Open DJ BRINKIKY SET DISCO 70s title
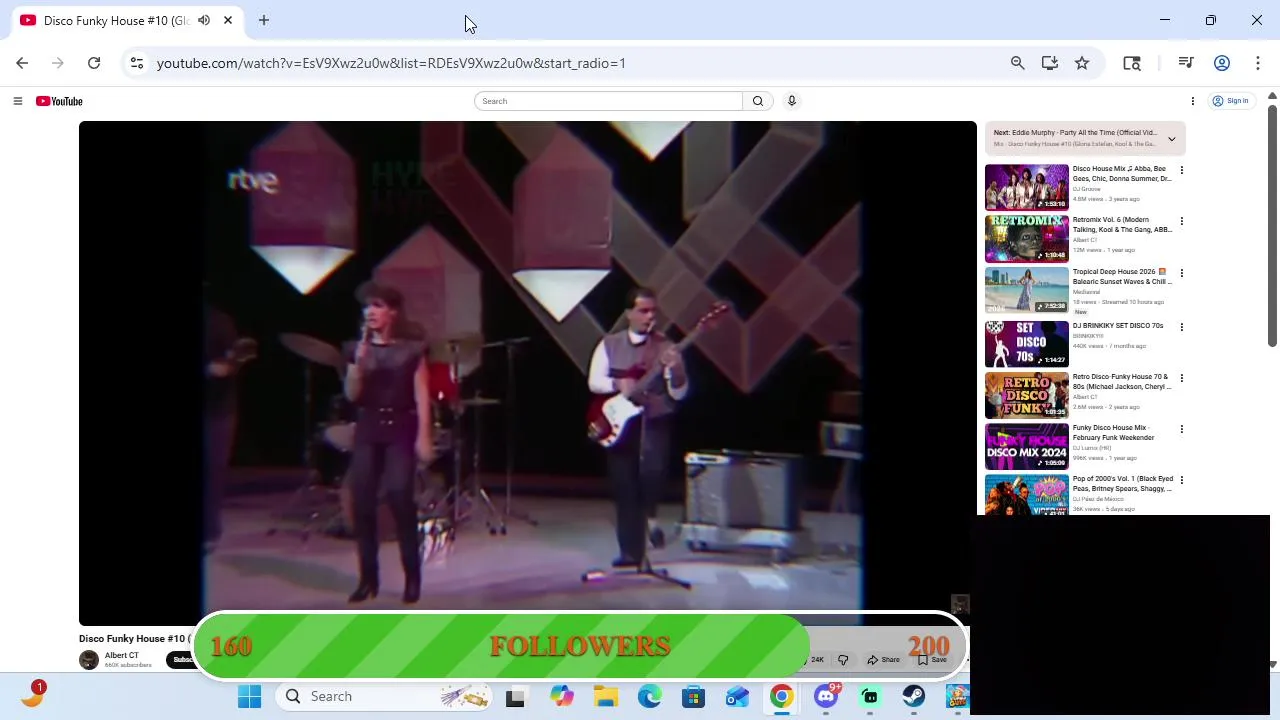 (1118, 326)
